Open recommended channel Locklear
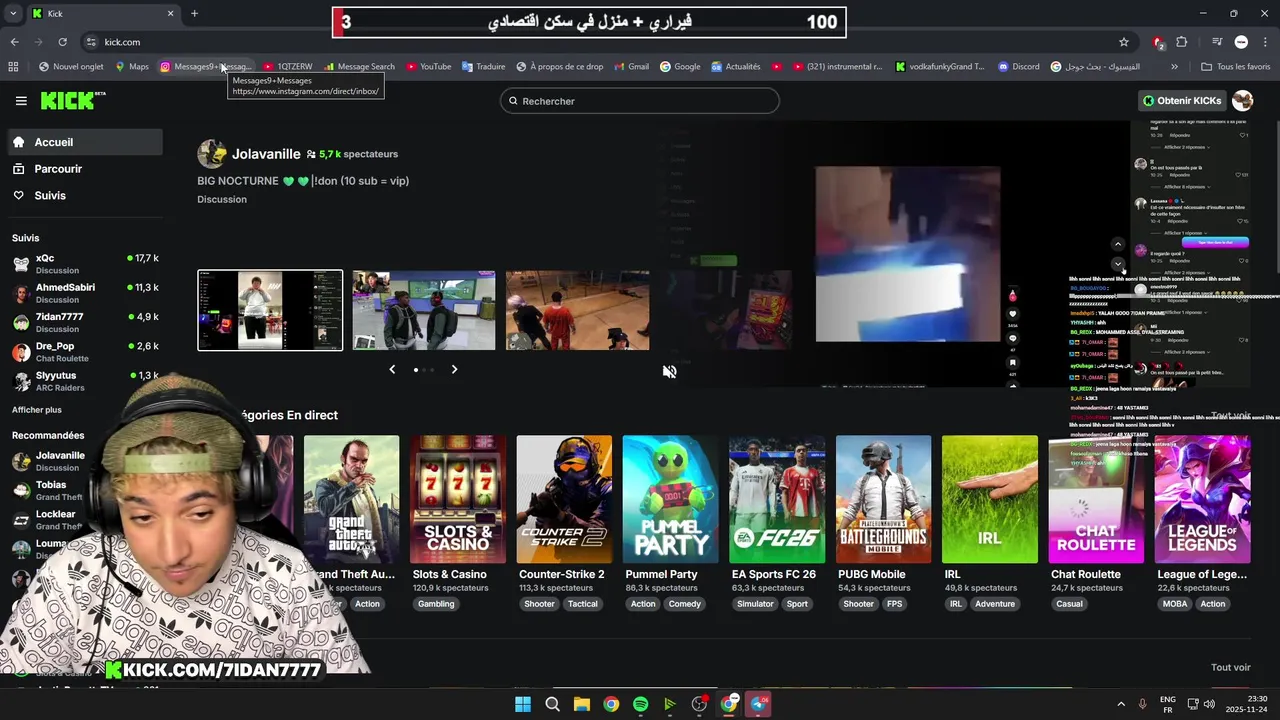The height and width of the screenshot is (720, 1280). [50, 519]
